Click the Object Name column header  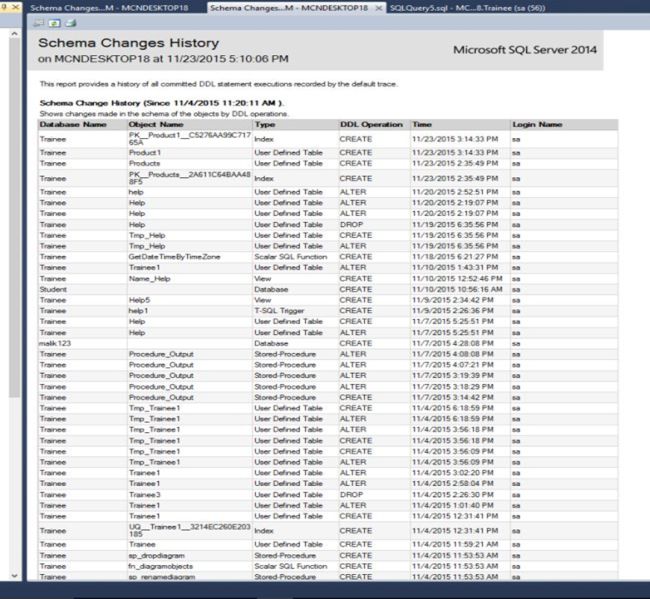[x=156, y=124]
